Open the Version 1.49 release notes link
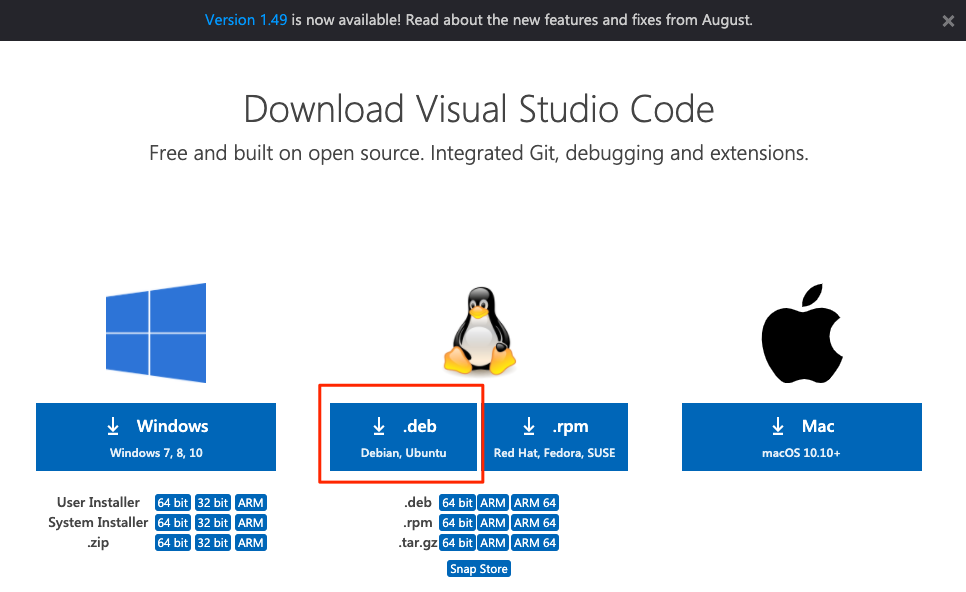This screenshot has width=966, height=592. [246, 20]
